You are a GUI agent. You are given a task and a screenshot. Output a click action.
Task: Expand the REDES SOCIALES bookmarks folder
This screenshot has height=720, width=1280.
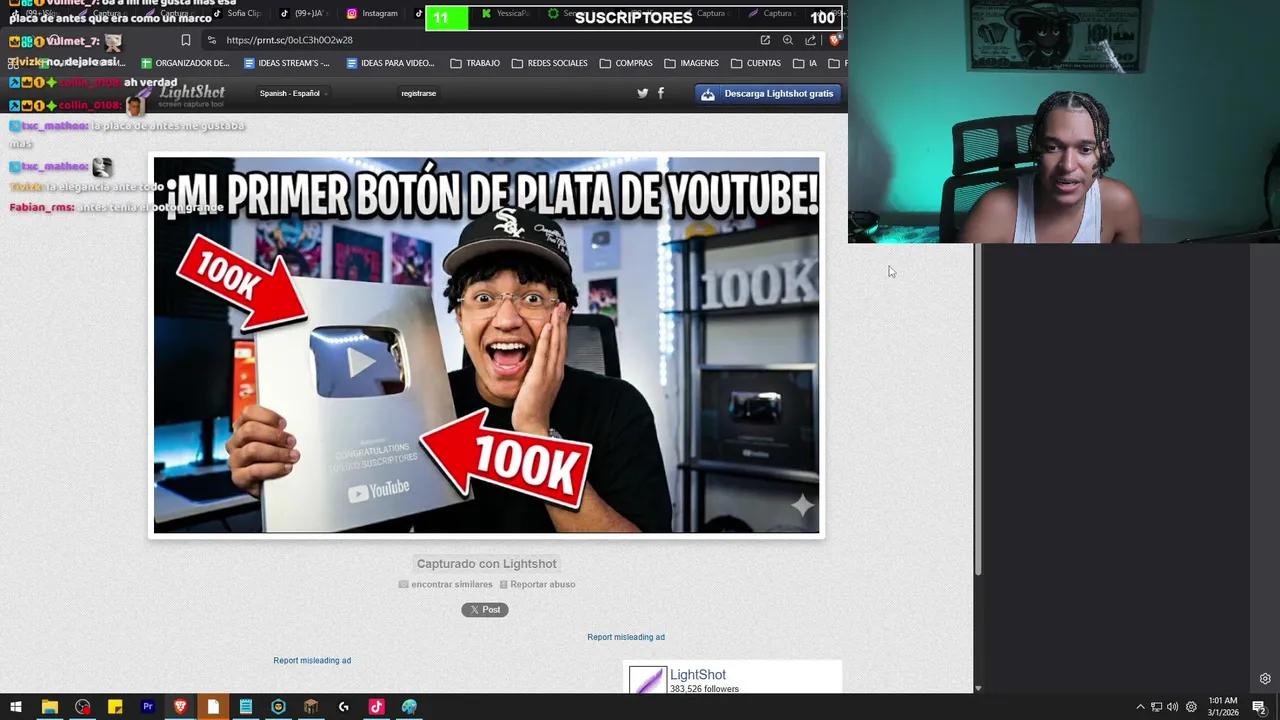(x=549, y=63)
